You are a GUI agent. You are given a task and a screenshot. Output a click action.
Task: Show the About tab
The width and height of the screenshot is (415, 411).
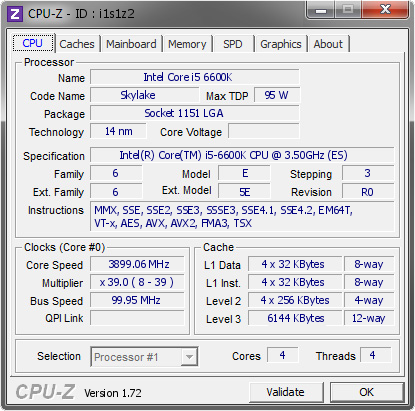[x=328, y=44]
